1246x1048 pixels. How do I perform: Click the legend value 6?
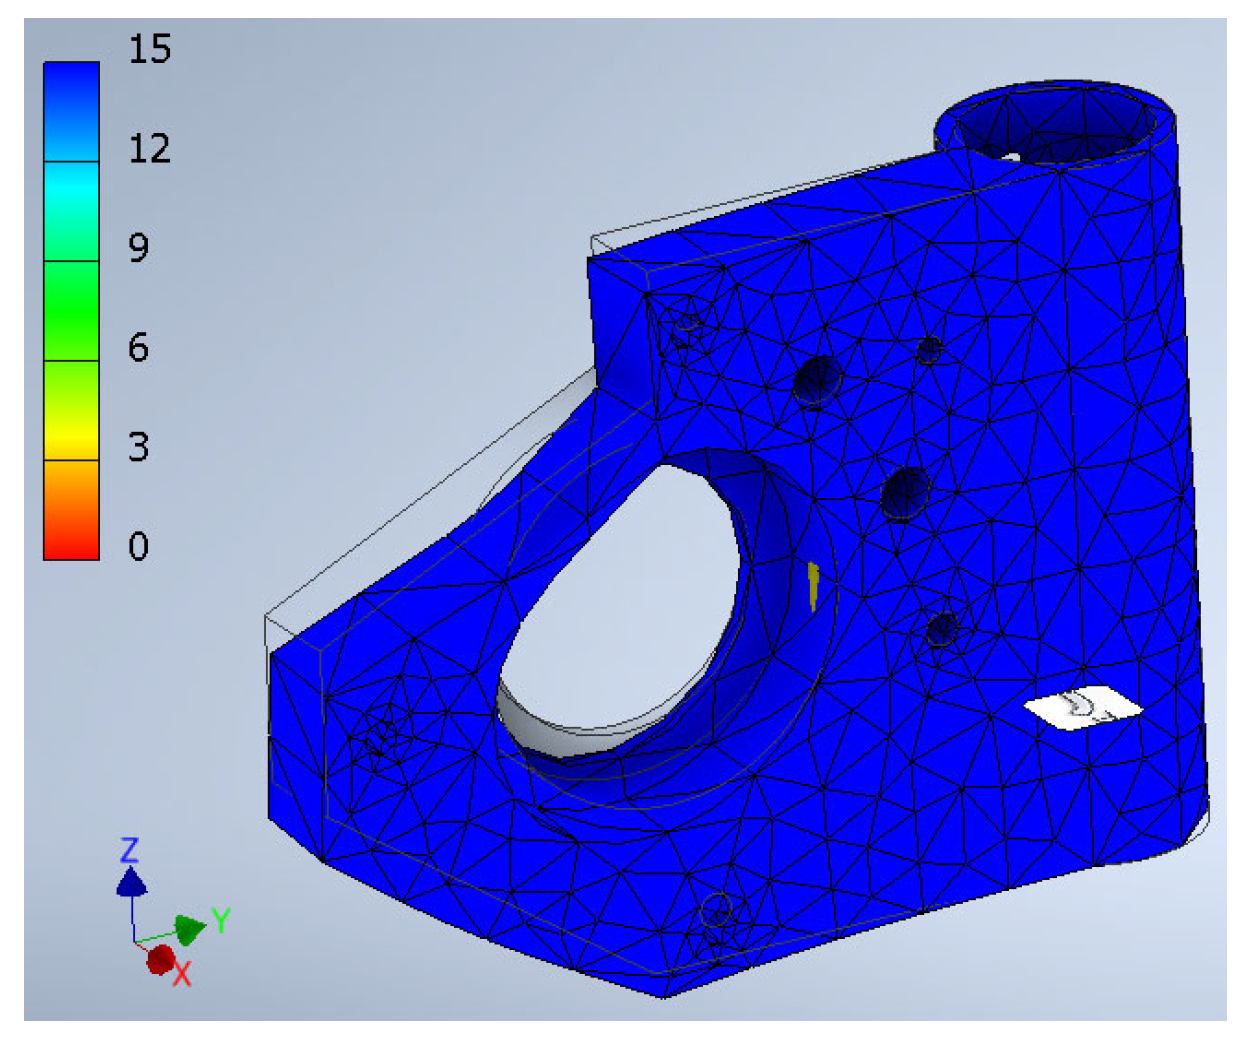139,348
